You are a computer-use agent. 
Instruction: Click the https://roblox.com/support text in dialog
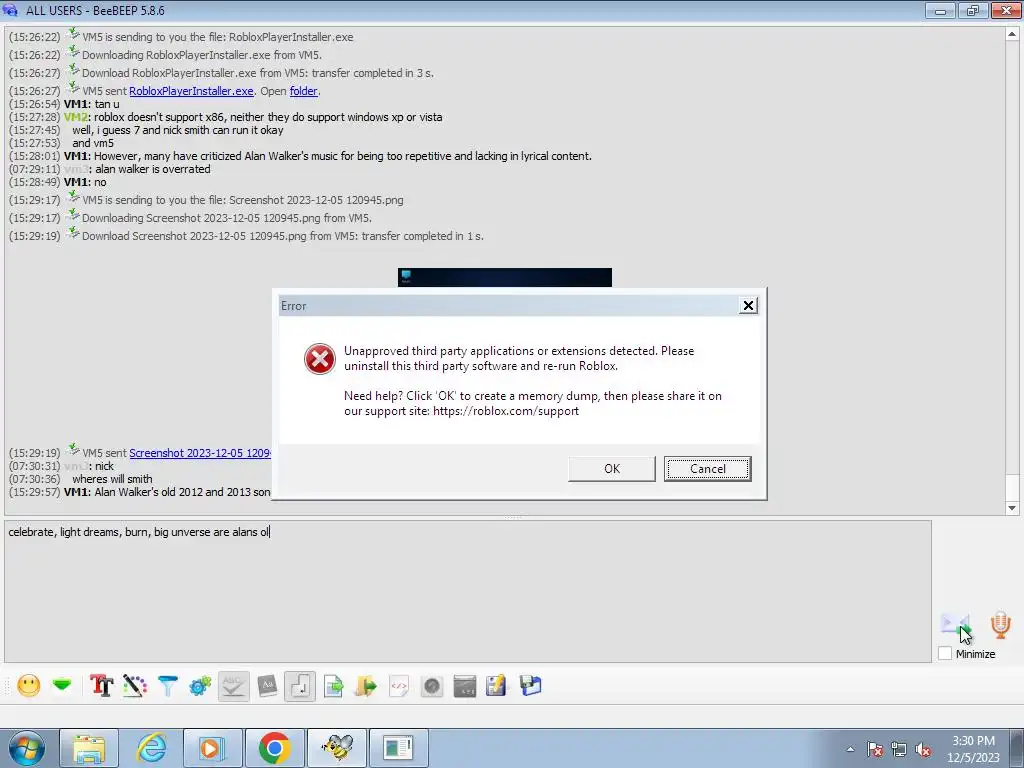506,411
